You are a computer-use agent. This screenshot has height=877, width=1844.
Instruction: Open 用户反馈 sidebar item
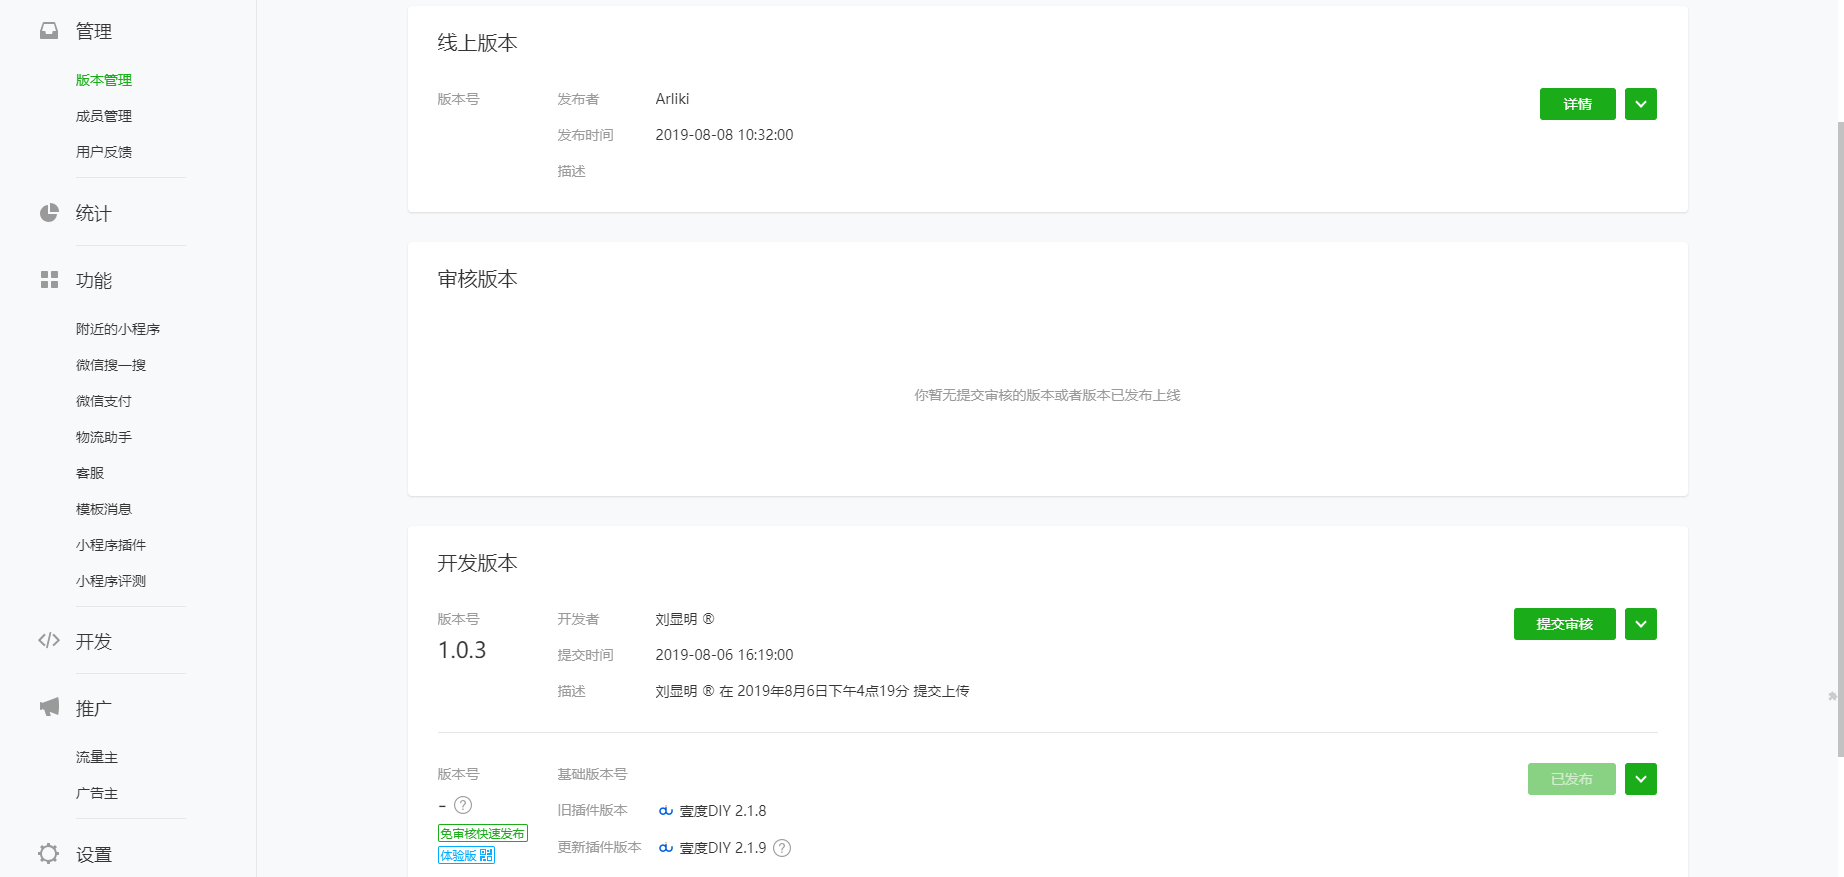104,152
